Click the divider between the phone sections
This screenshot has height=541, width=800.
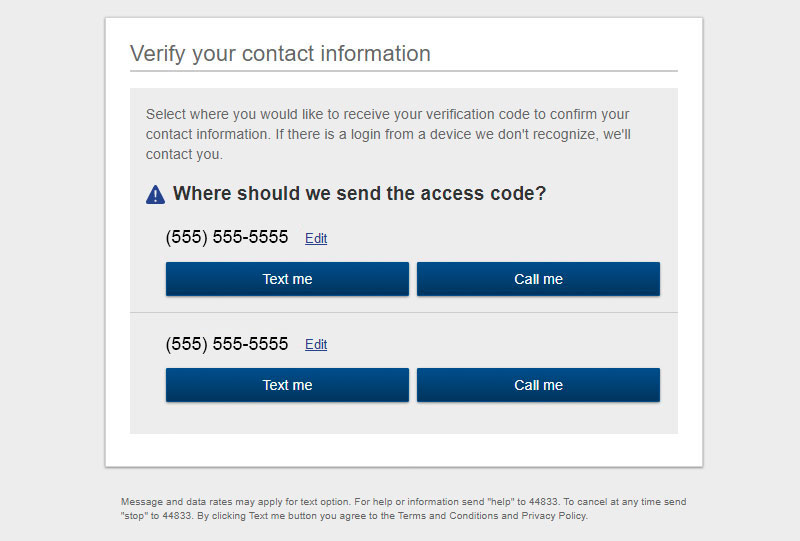pyautogui.click(x=404, y=312)
